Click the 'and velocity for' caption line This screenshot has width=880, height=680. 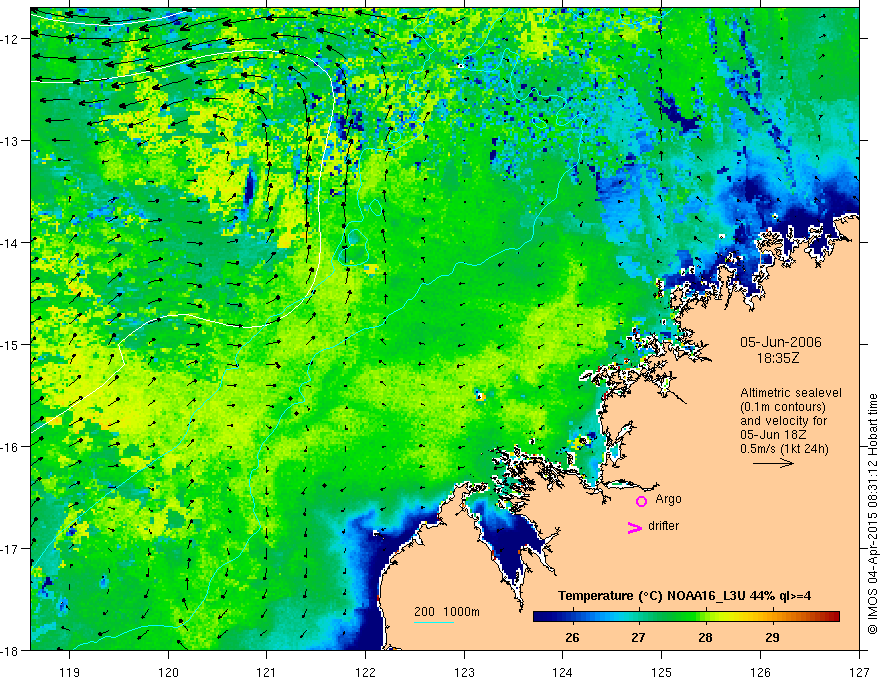click(x=783, y=421)
